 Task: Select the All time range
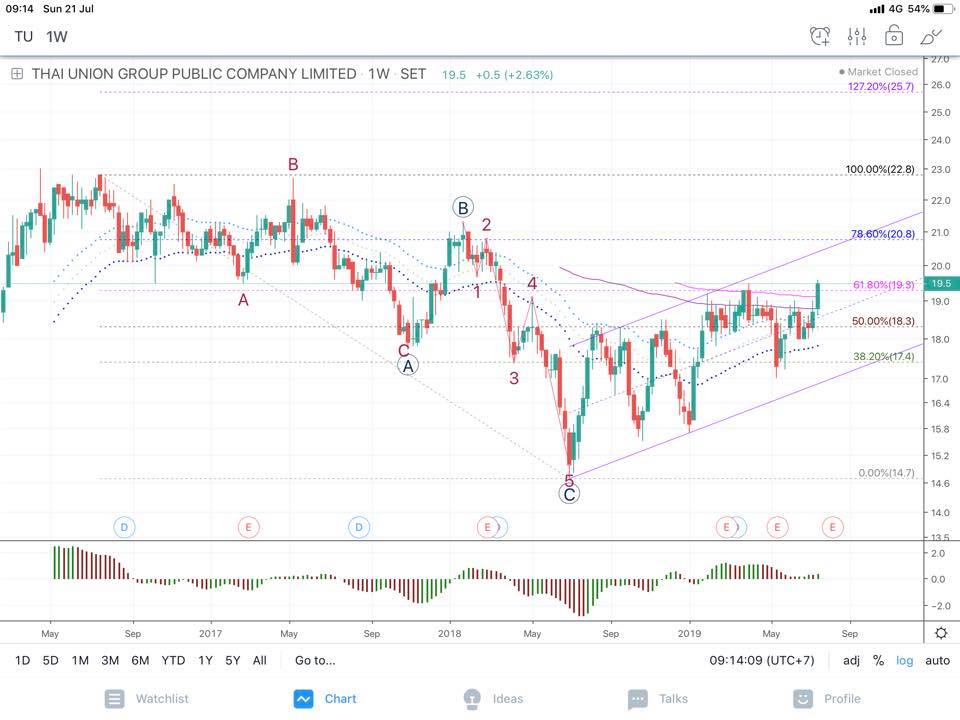[x=260, y=660]
